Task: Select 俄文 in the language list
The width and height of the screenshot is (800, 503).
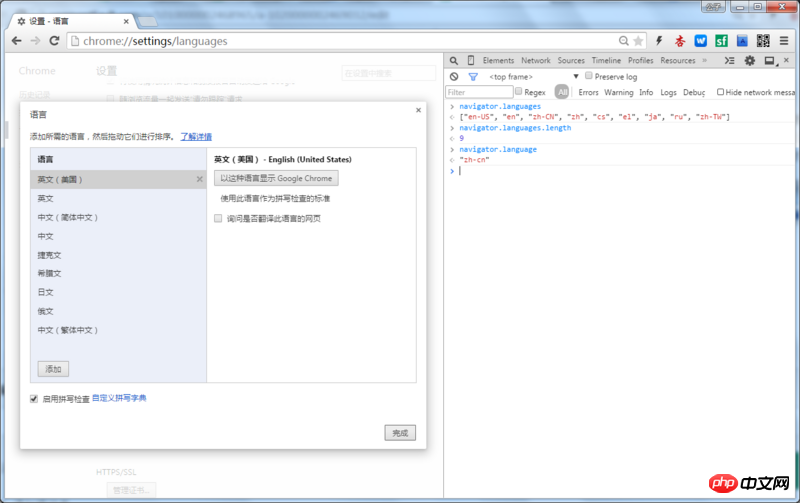Action: click(118, 311)
